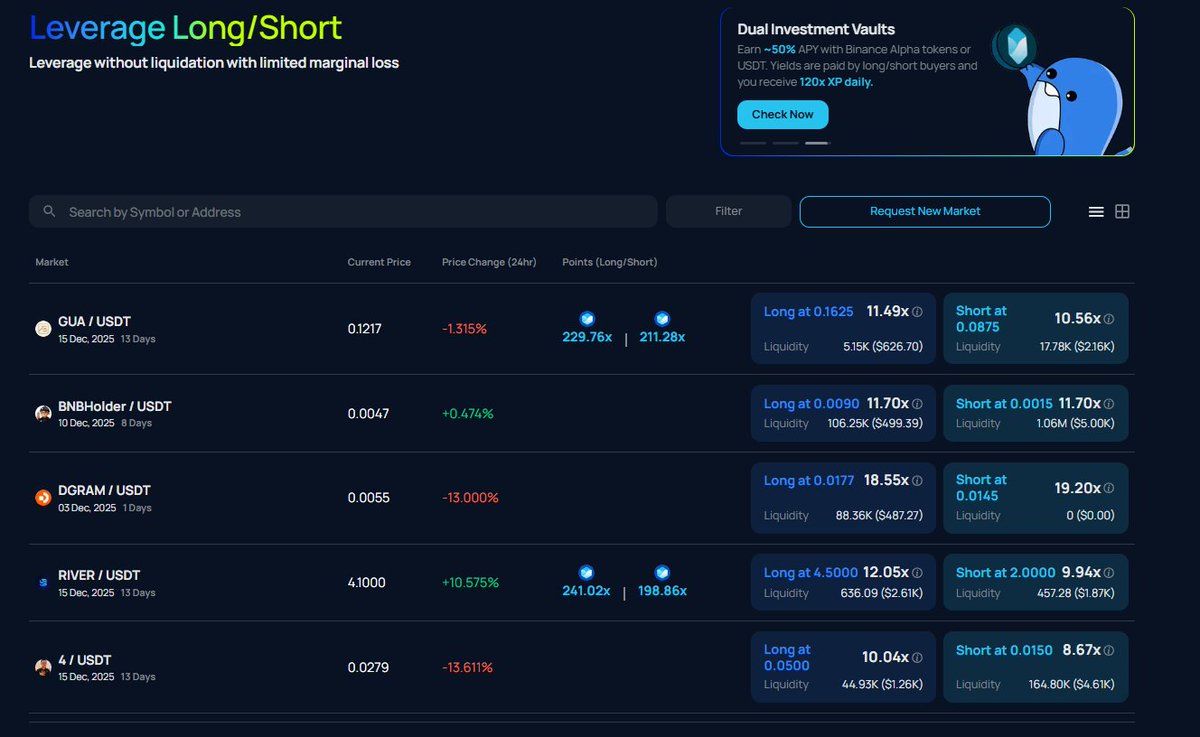Click GUA short points cube icon
The image size is (1200, 737).
coord(662,319)
